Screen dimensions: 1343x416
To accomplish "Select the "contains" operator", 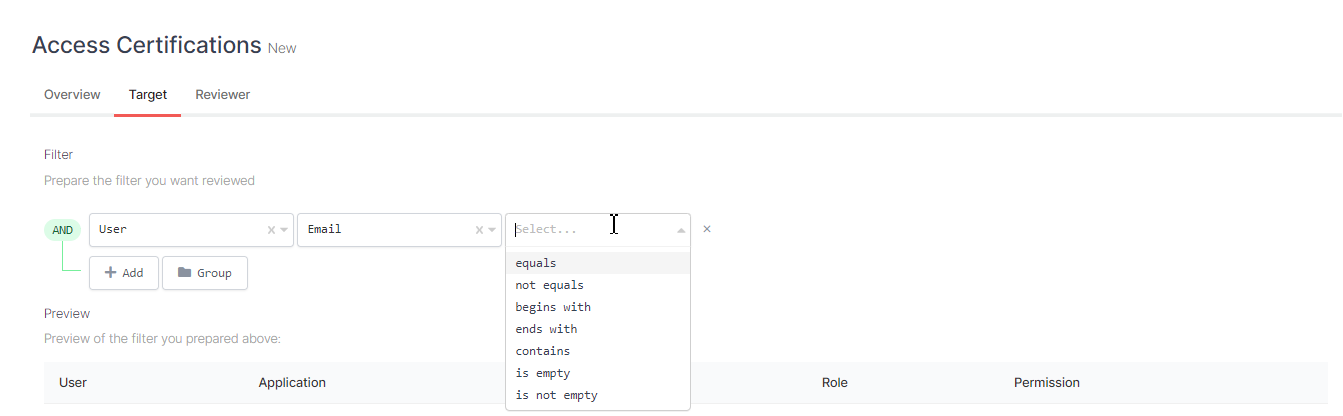I will (543, 351).
